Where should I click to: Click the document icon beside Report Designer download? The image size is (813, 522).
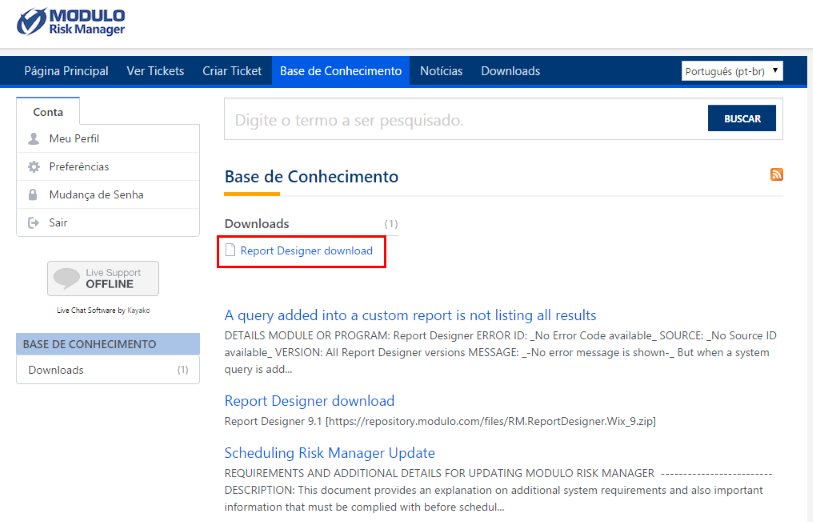tap(230, 250)
